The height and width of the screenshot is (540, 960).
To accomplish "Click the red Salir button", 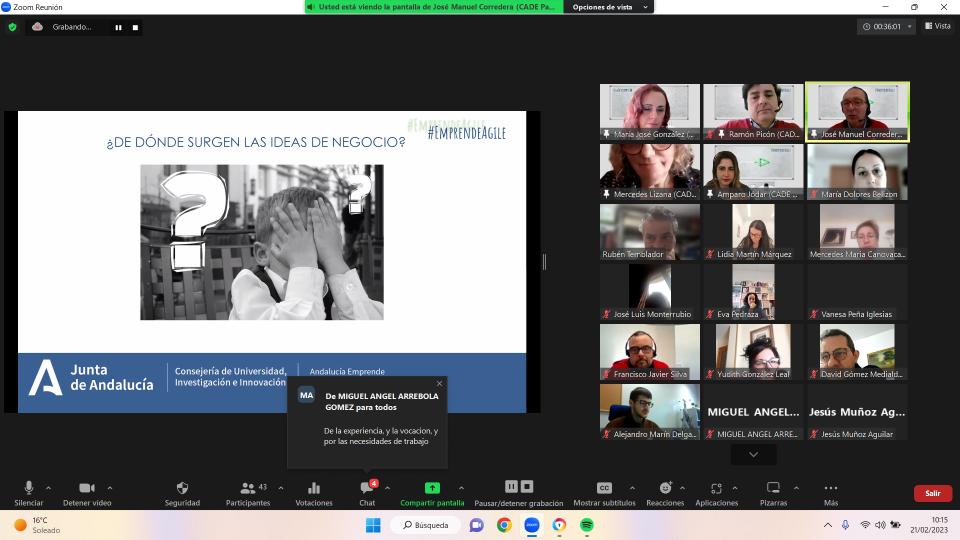I will point(932,493).
